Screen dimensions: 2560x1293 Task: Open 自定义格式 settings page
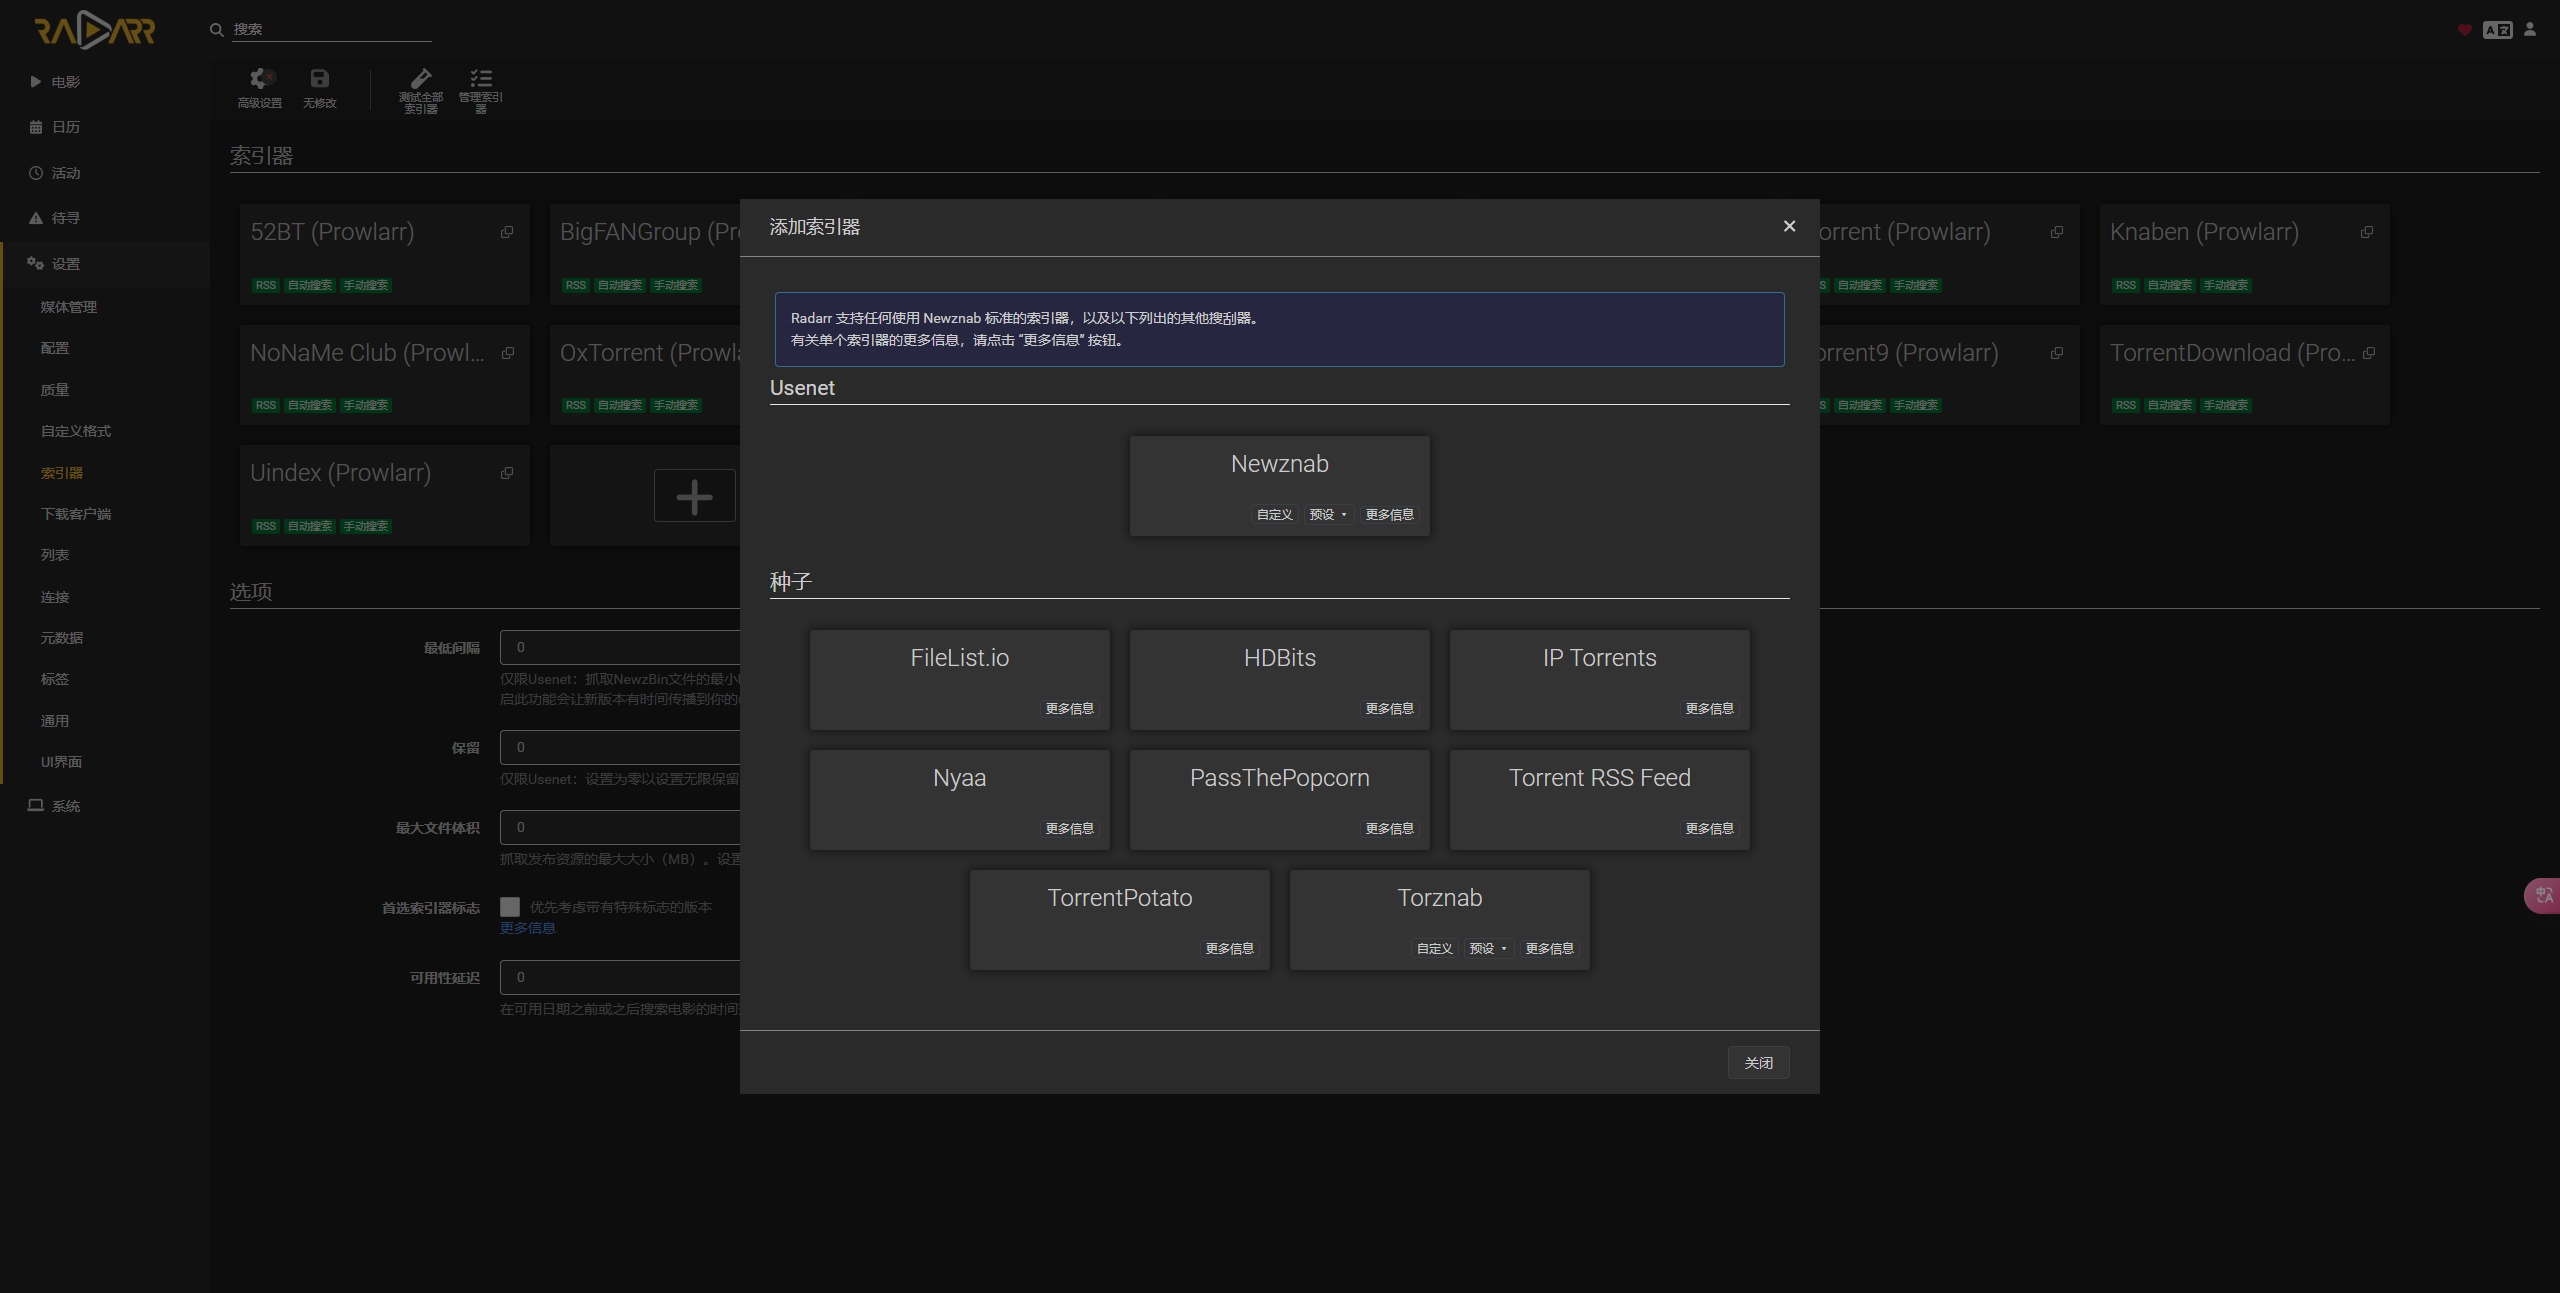click(76, 431)
